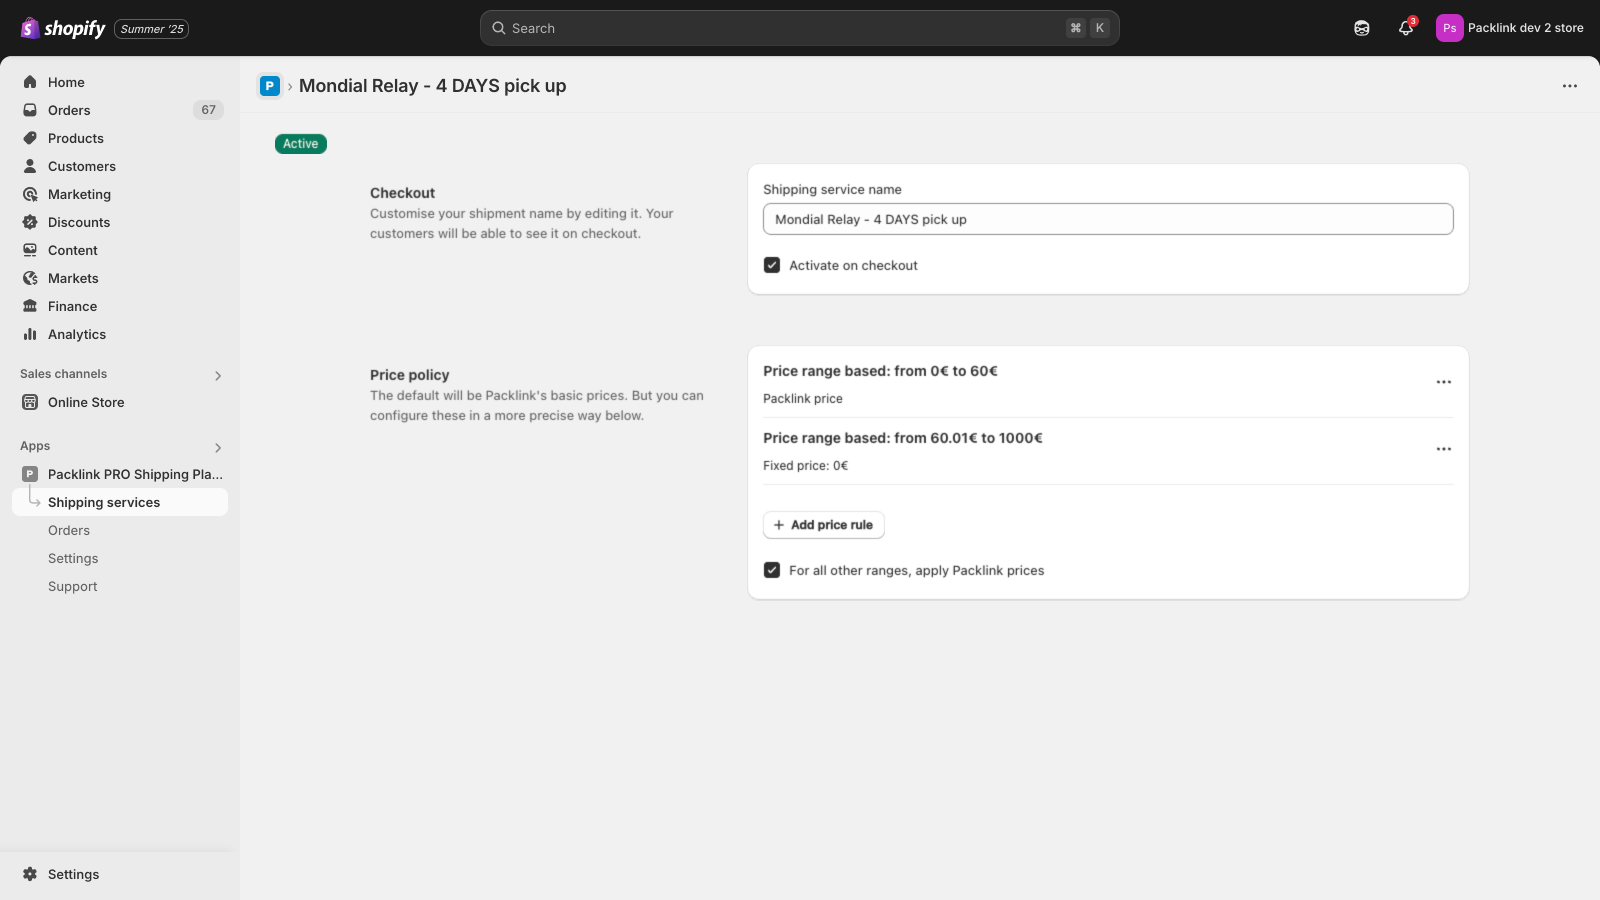This screenshot has width=1600, height=900.
Task: Open the Sidekick assistant icon
Action: [x=1361, y=28]
